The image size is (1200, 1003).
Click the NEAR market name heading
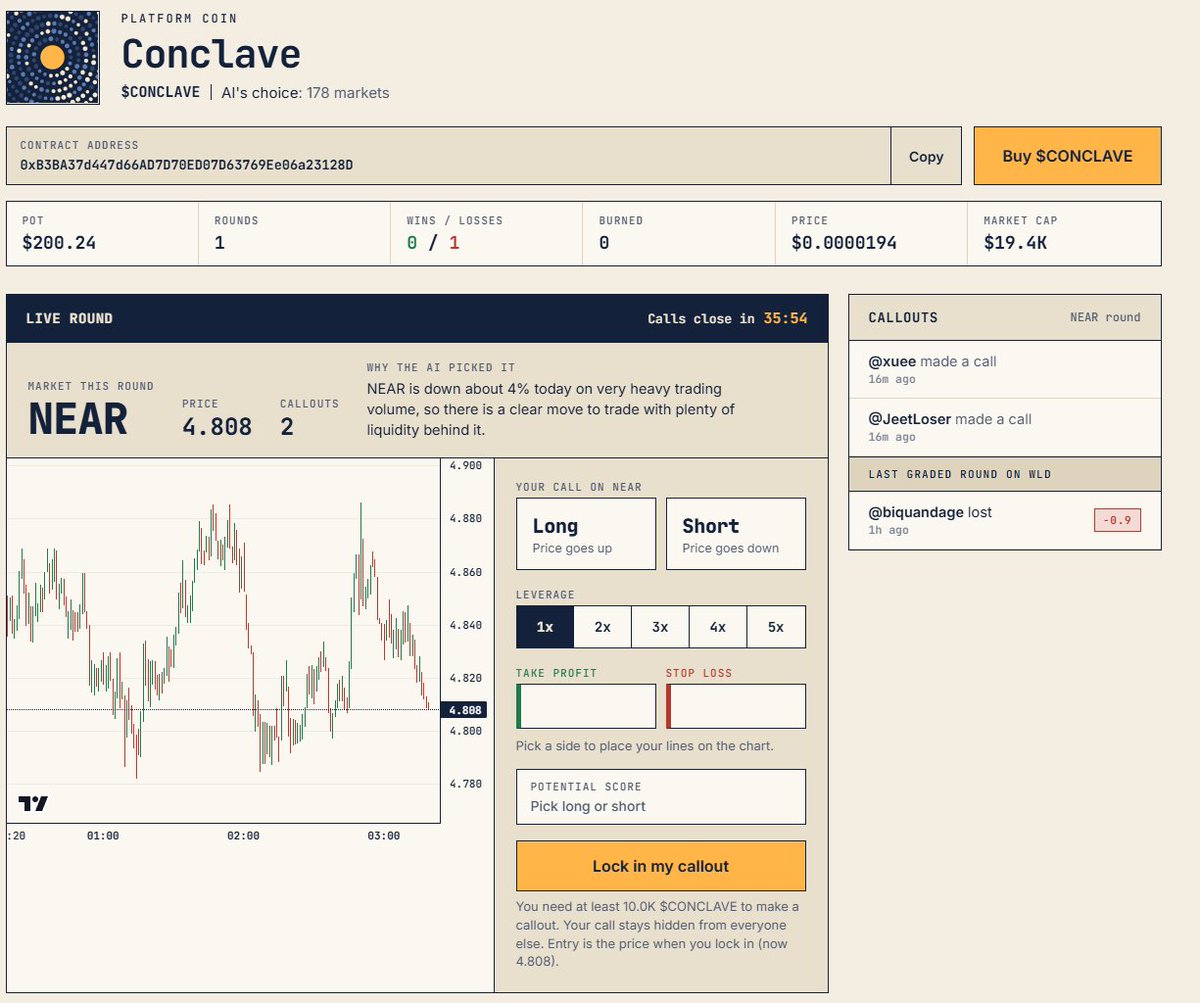(78, 419)
